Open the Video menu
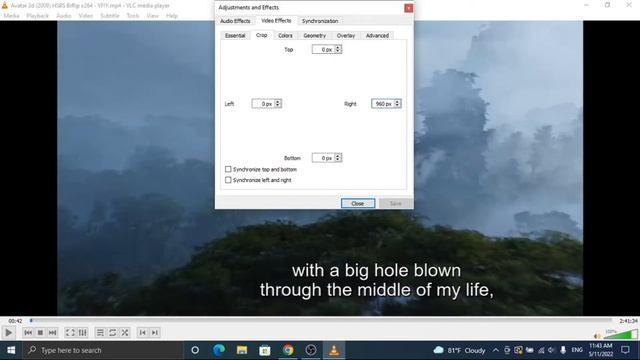640x360 pixels. (86, 16)
